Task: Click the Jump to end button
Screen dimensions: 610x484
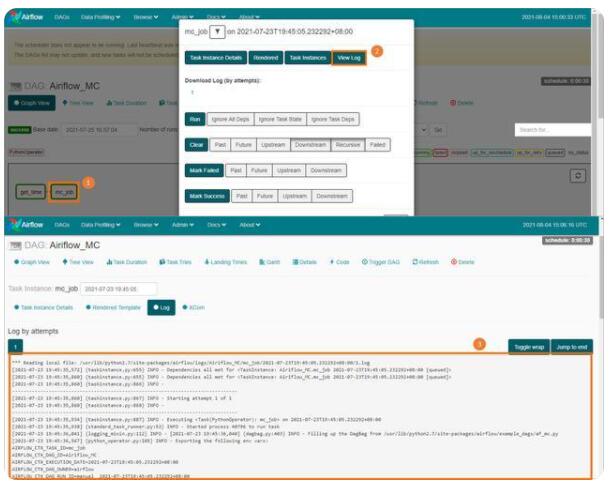Action: point(572,347)
